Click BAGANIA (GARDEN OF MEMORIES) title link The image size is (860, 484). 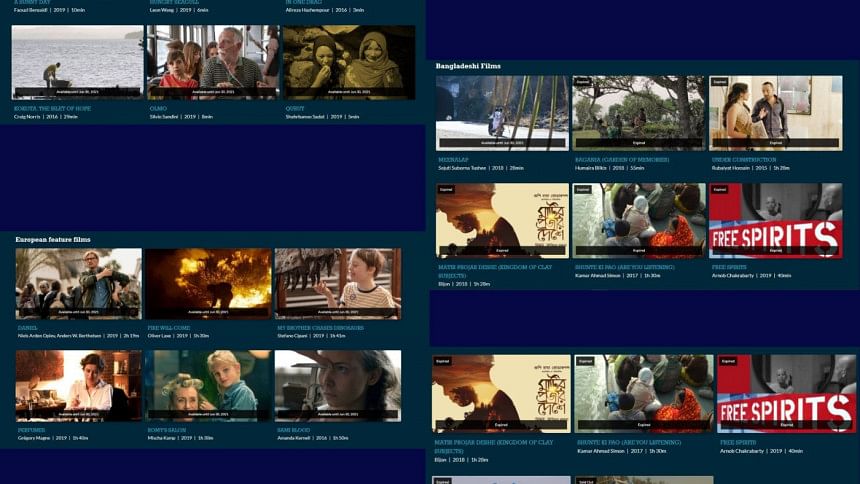(x=622, y=160)
